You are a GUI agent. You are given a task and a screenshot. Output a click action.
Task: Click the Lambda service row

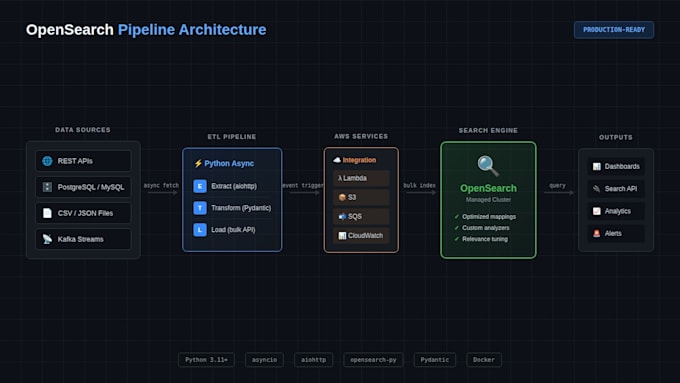click(x=361, y=178)
